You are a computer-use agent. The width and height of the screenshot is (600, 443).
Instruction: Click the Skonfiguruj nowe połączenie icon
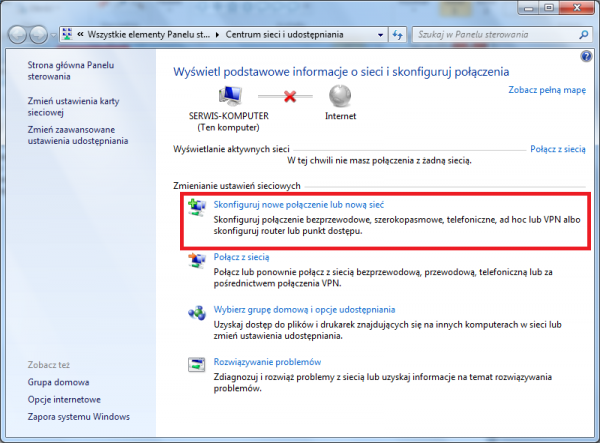tap(197, 208)
